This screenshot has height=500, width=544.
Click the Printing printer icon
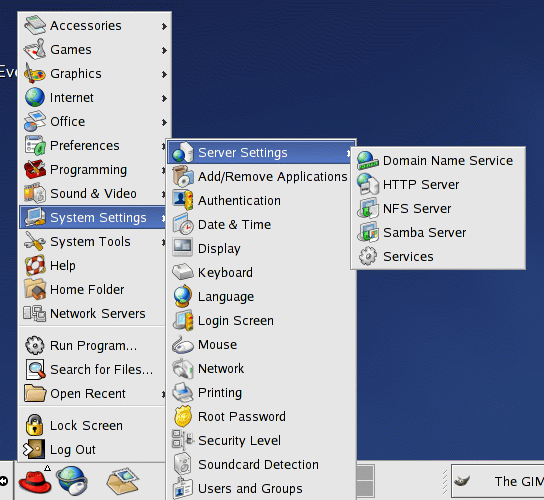click(182, 392)
